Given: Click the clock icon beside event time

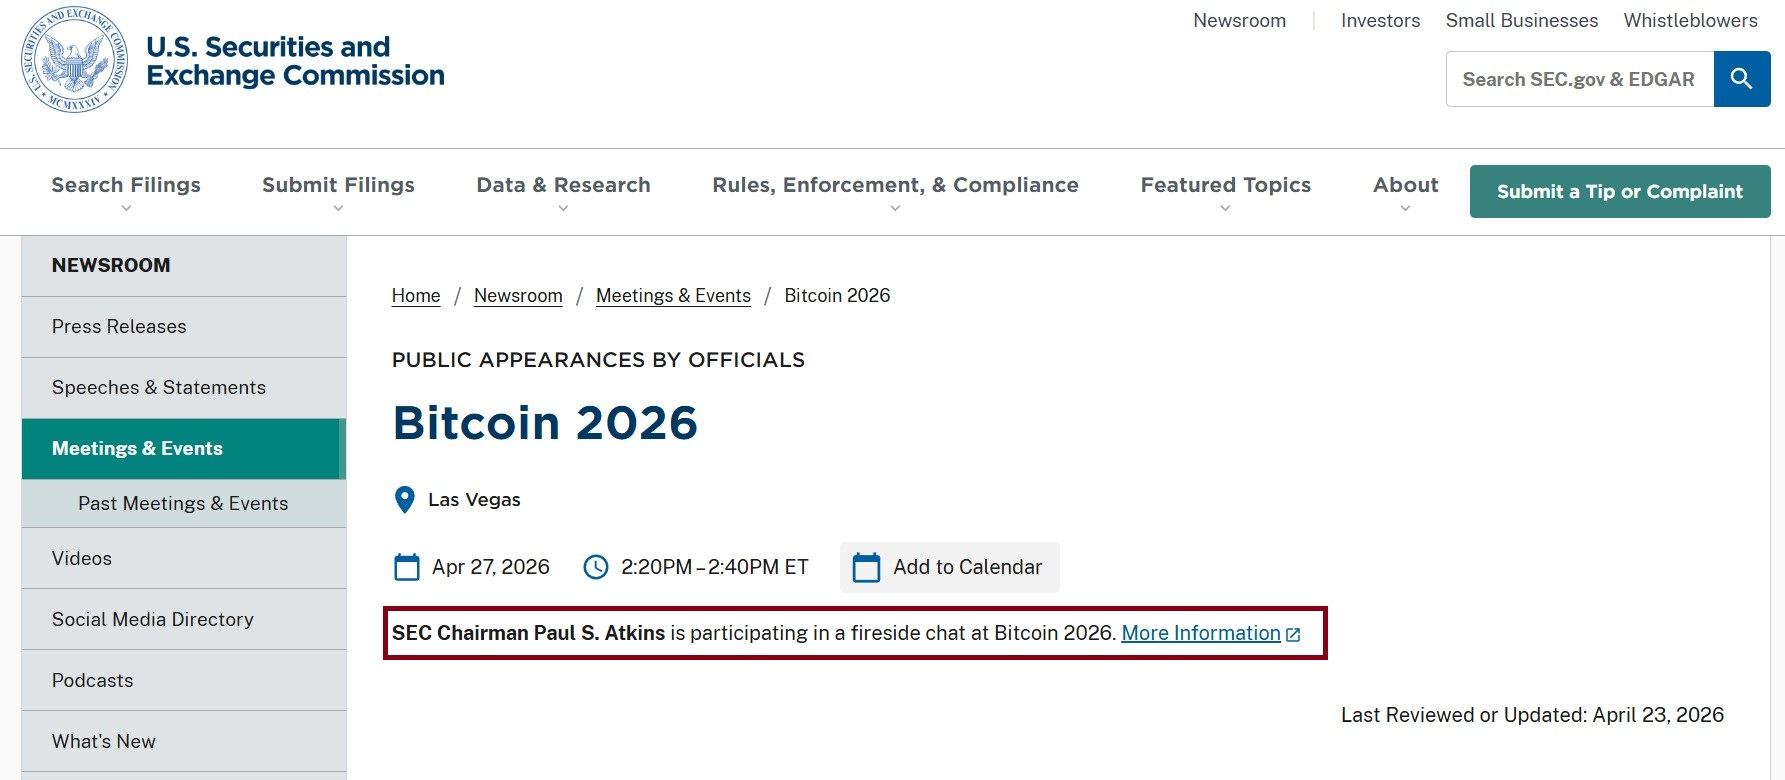Looking at the screenshot, I should coord(595,567).
